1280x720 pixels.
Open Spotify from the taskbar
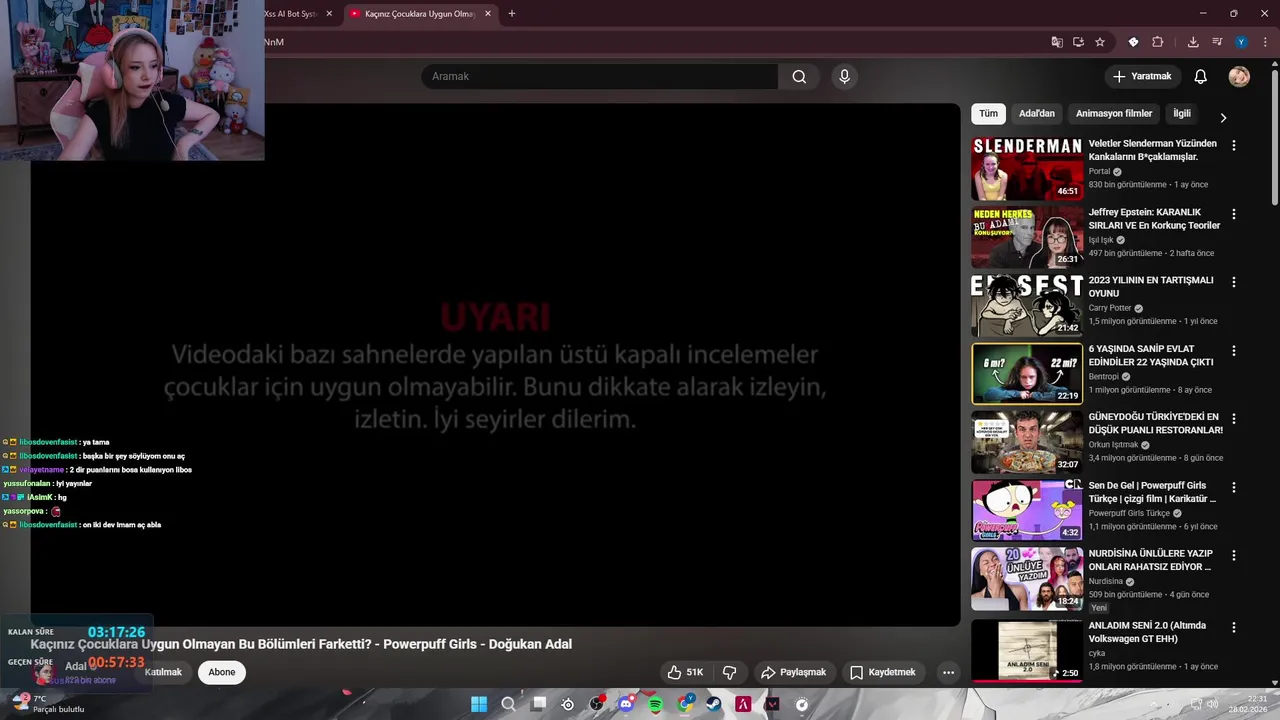point(655,704)
